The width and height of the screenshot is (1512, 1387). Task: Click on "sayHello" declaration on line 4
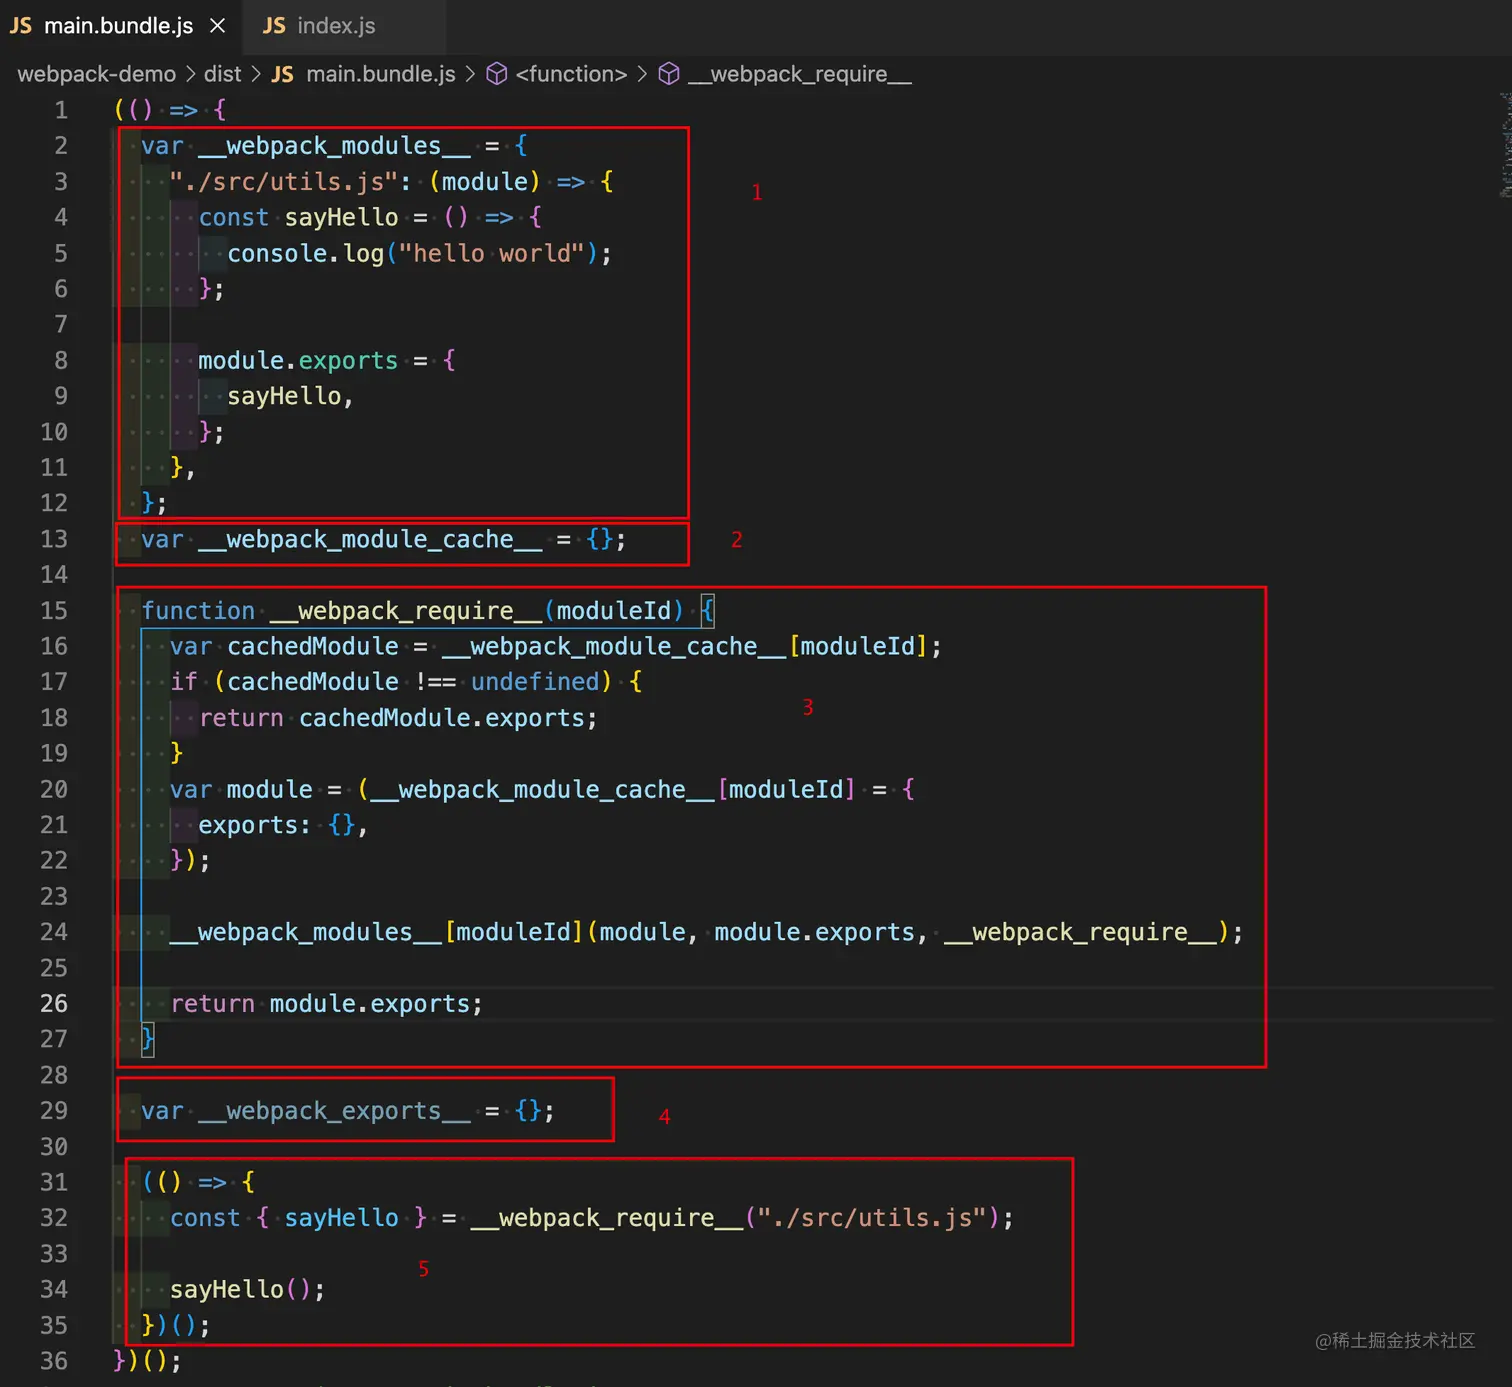(341, 218)
